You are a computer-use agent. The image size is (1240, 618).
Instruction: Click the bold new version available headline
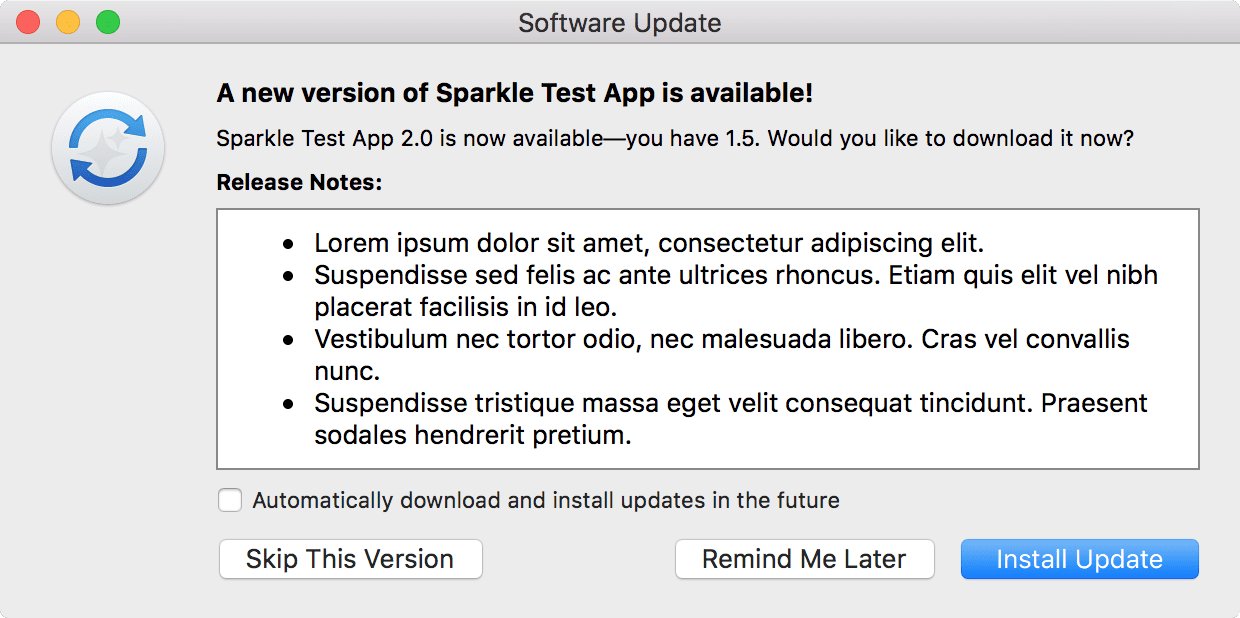point(514,94)
